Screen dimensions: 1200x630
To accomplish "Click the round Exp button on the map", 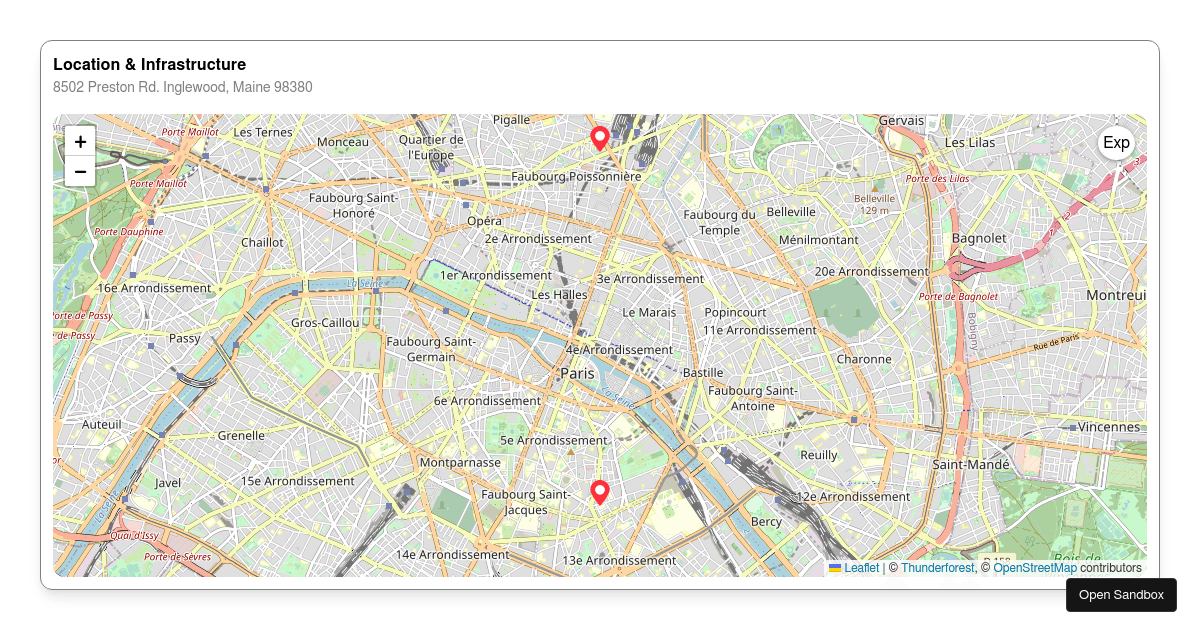I will (1116, 143).
